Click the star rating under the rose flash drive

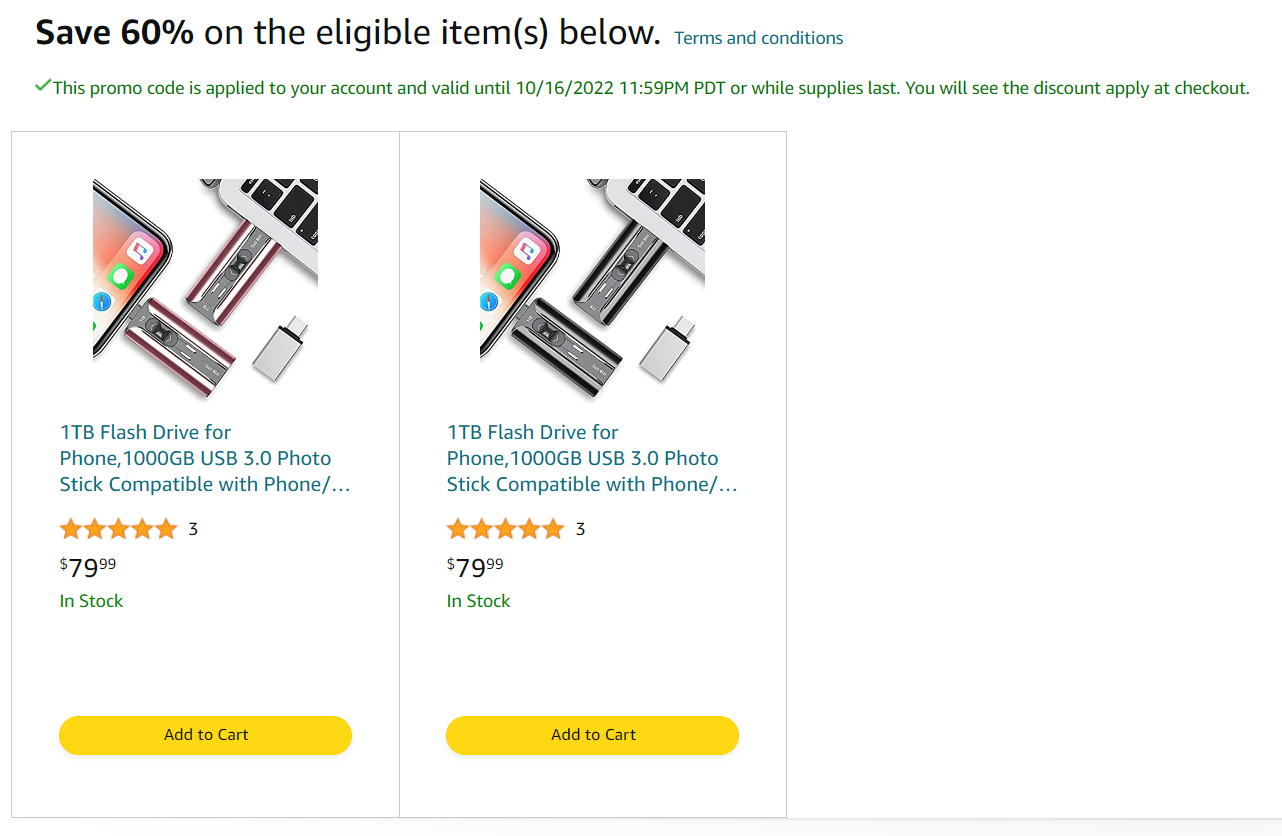click(x=118, y=529)
